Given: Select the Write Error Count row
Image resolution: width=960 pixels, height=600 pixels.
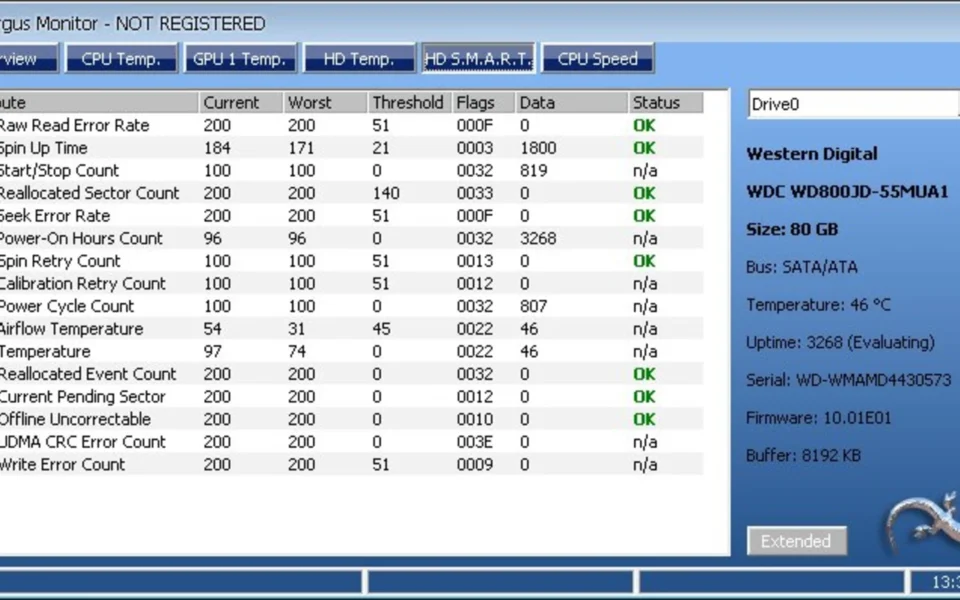Looking at the screenshot, I should [x=351, y=465].
